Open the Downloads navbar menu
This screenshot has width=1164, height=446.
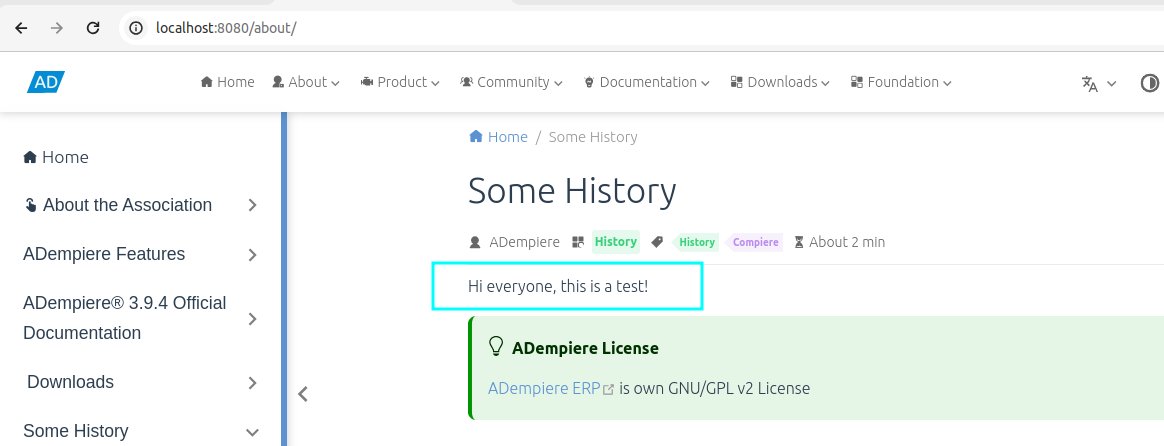(x=780, y=82)
